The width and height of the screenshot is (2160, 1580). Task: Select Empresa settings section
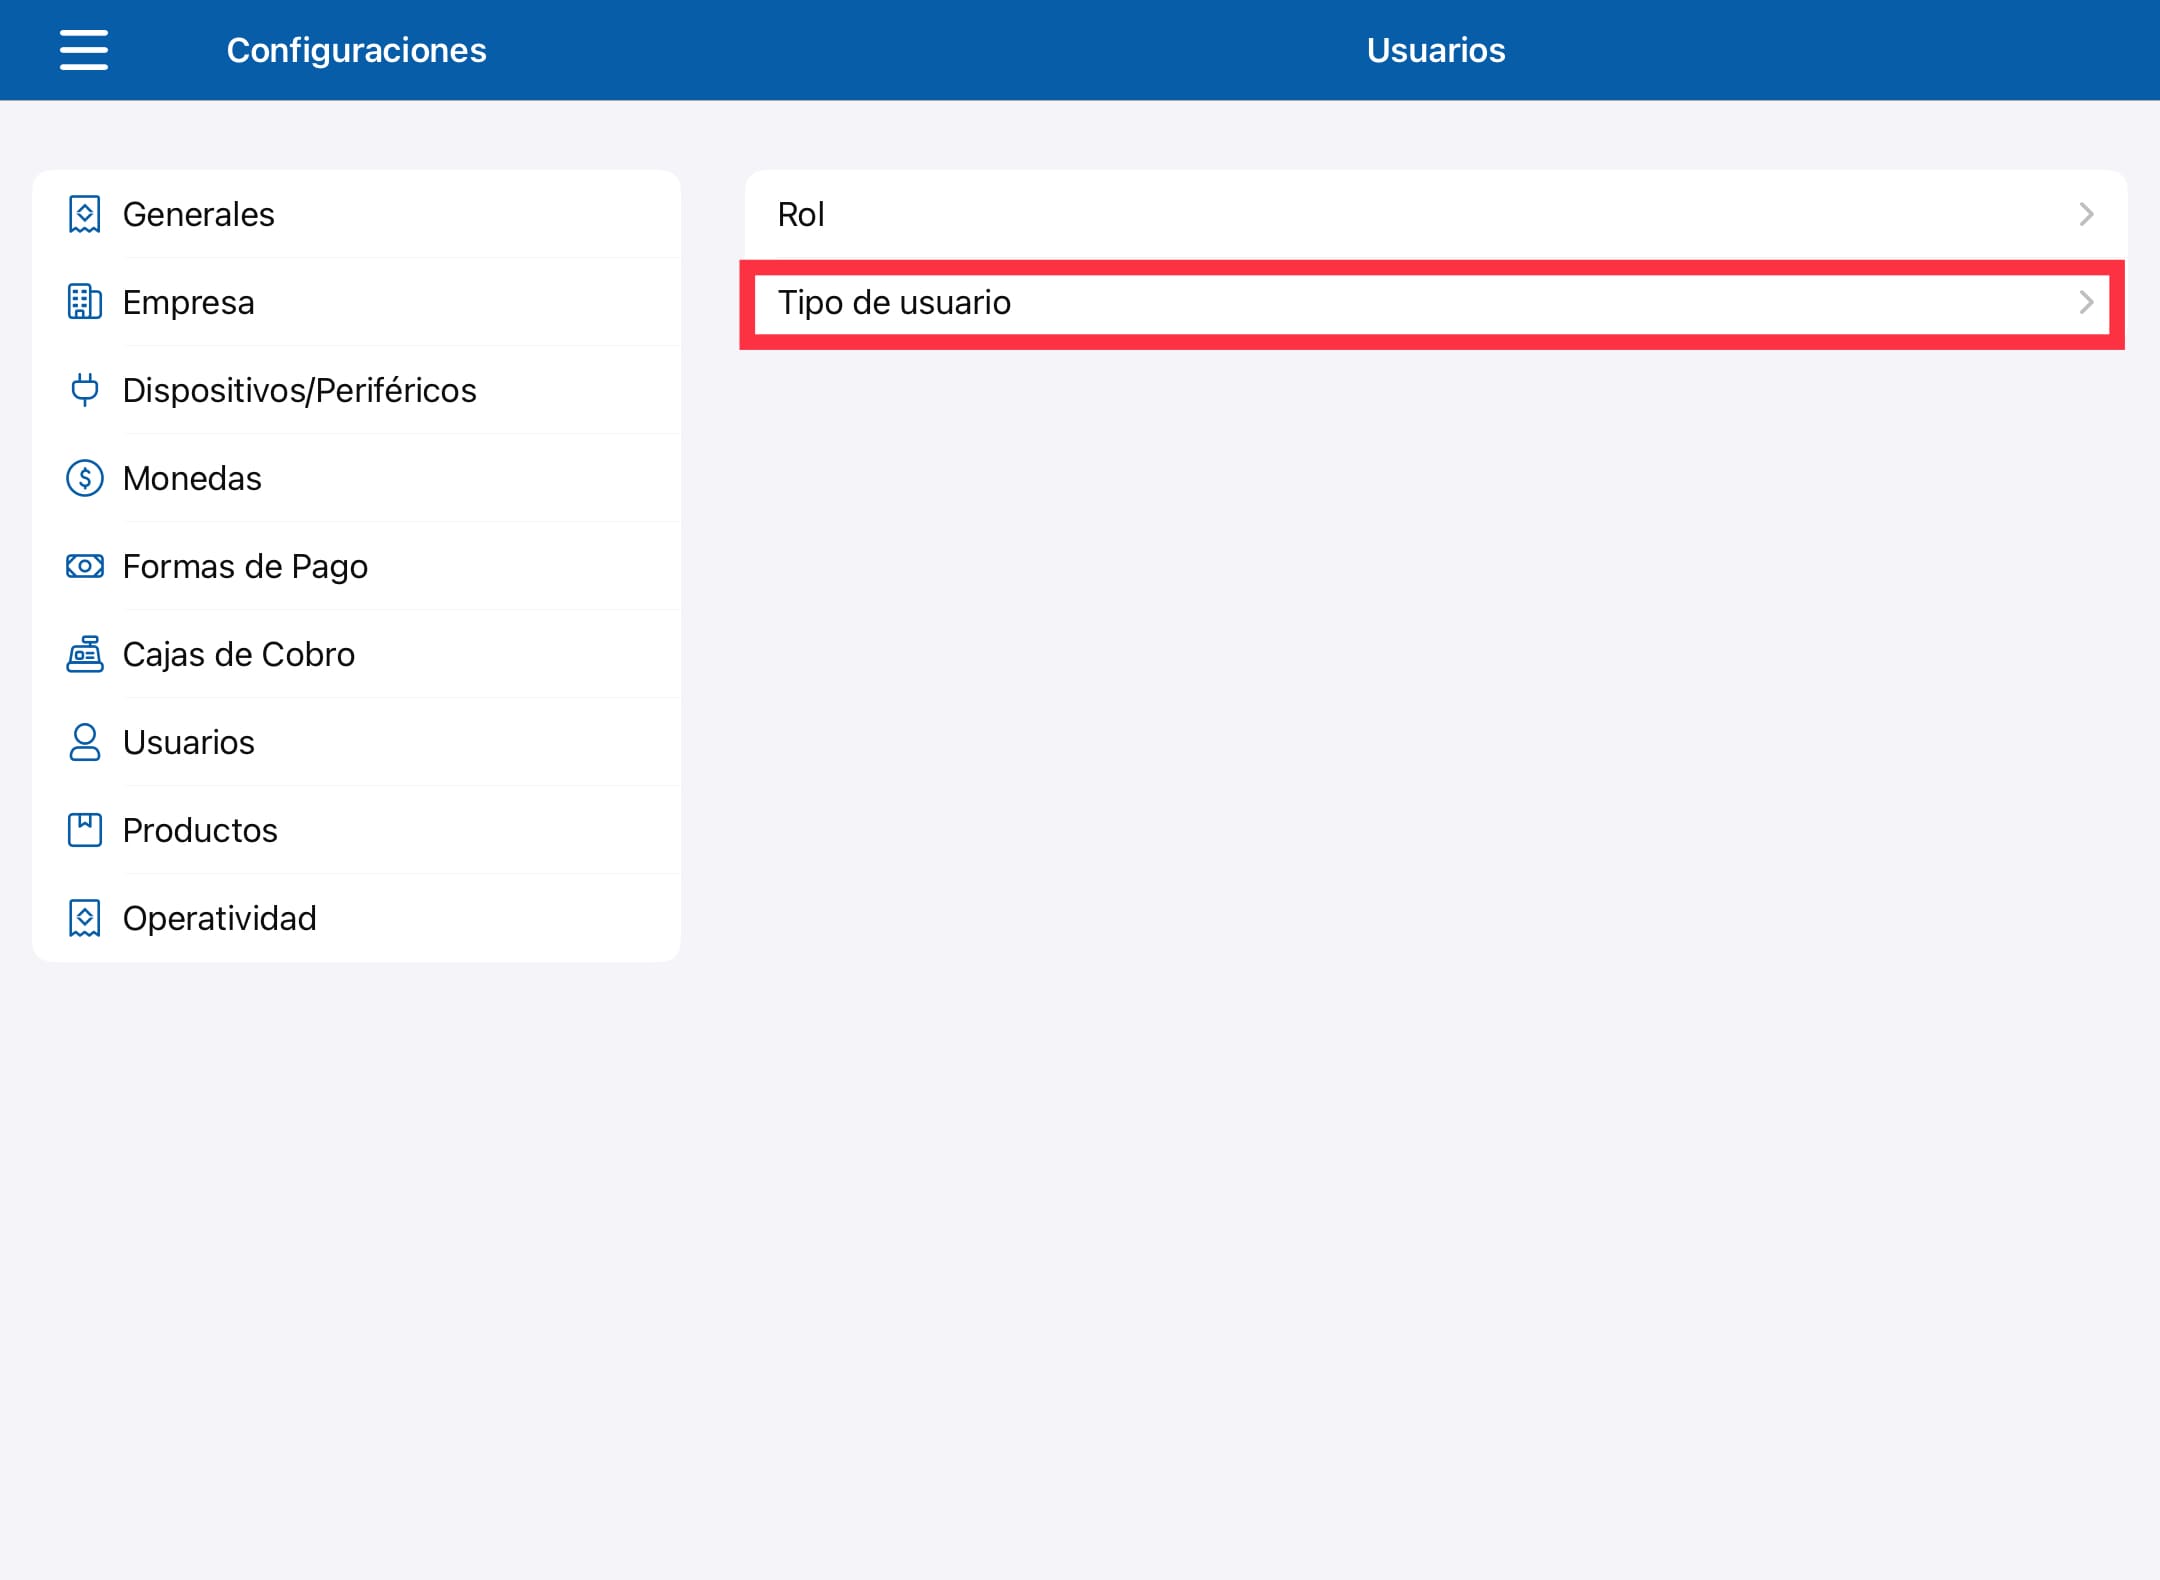tap(357, 302)
